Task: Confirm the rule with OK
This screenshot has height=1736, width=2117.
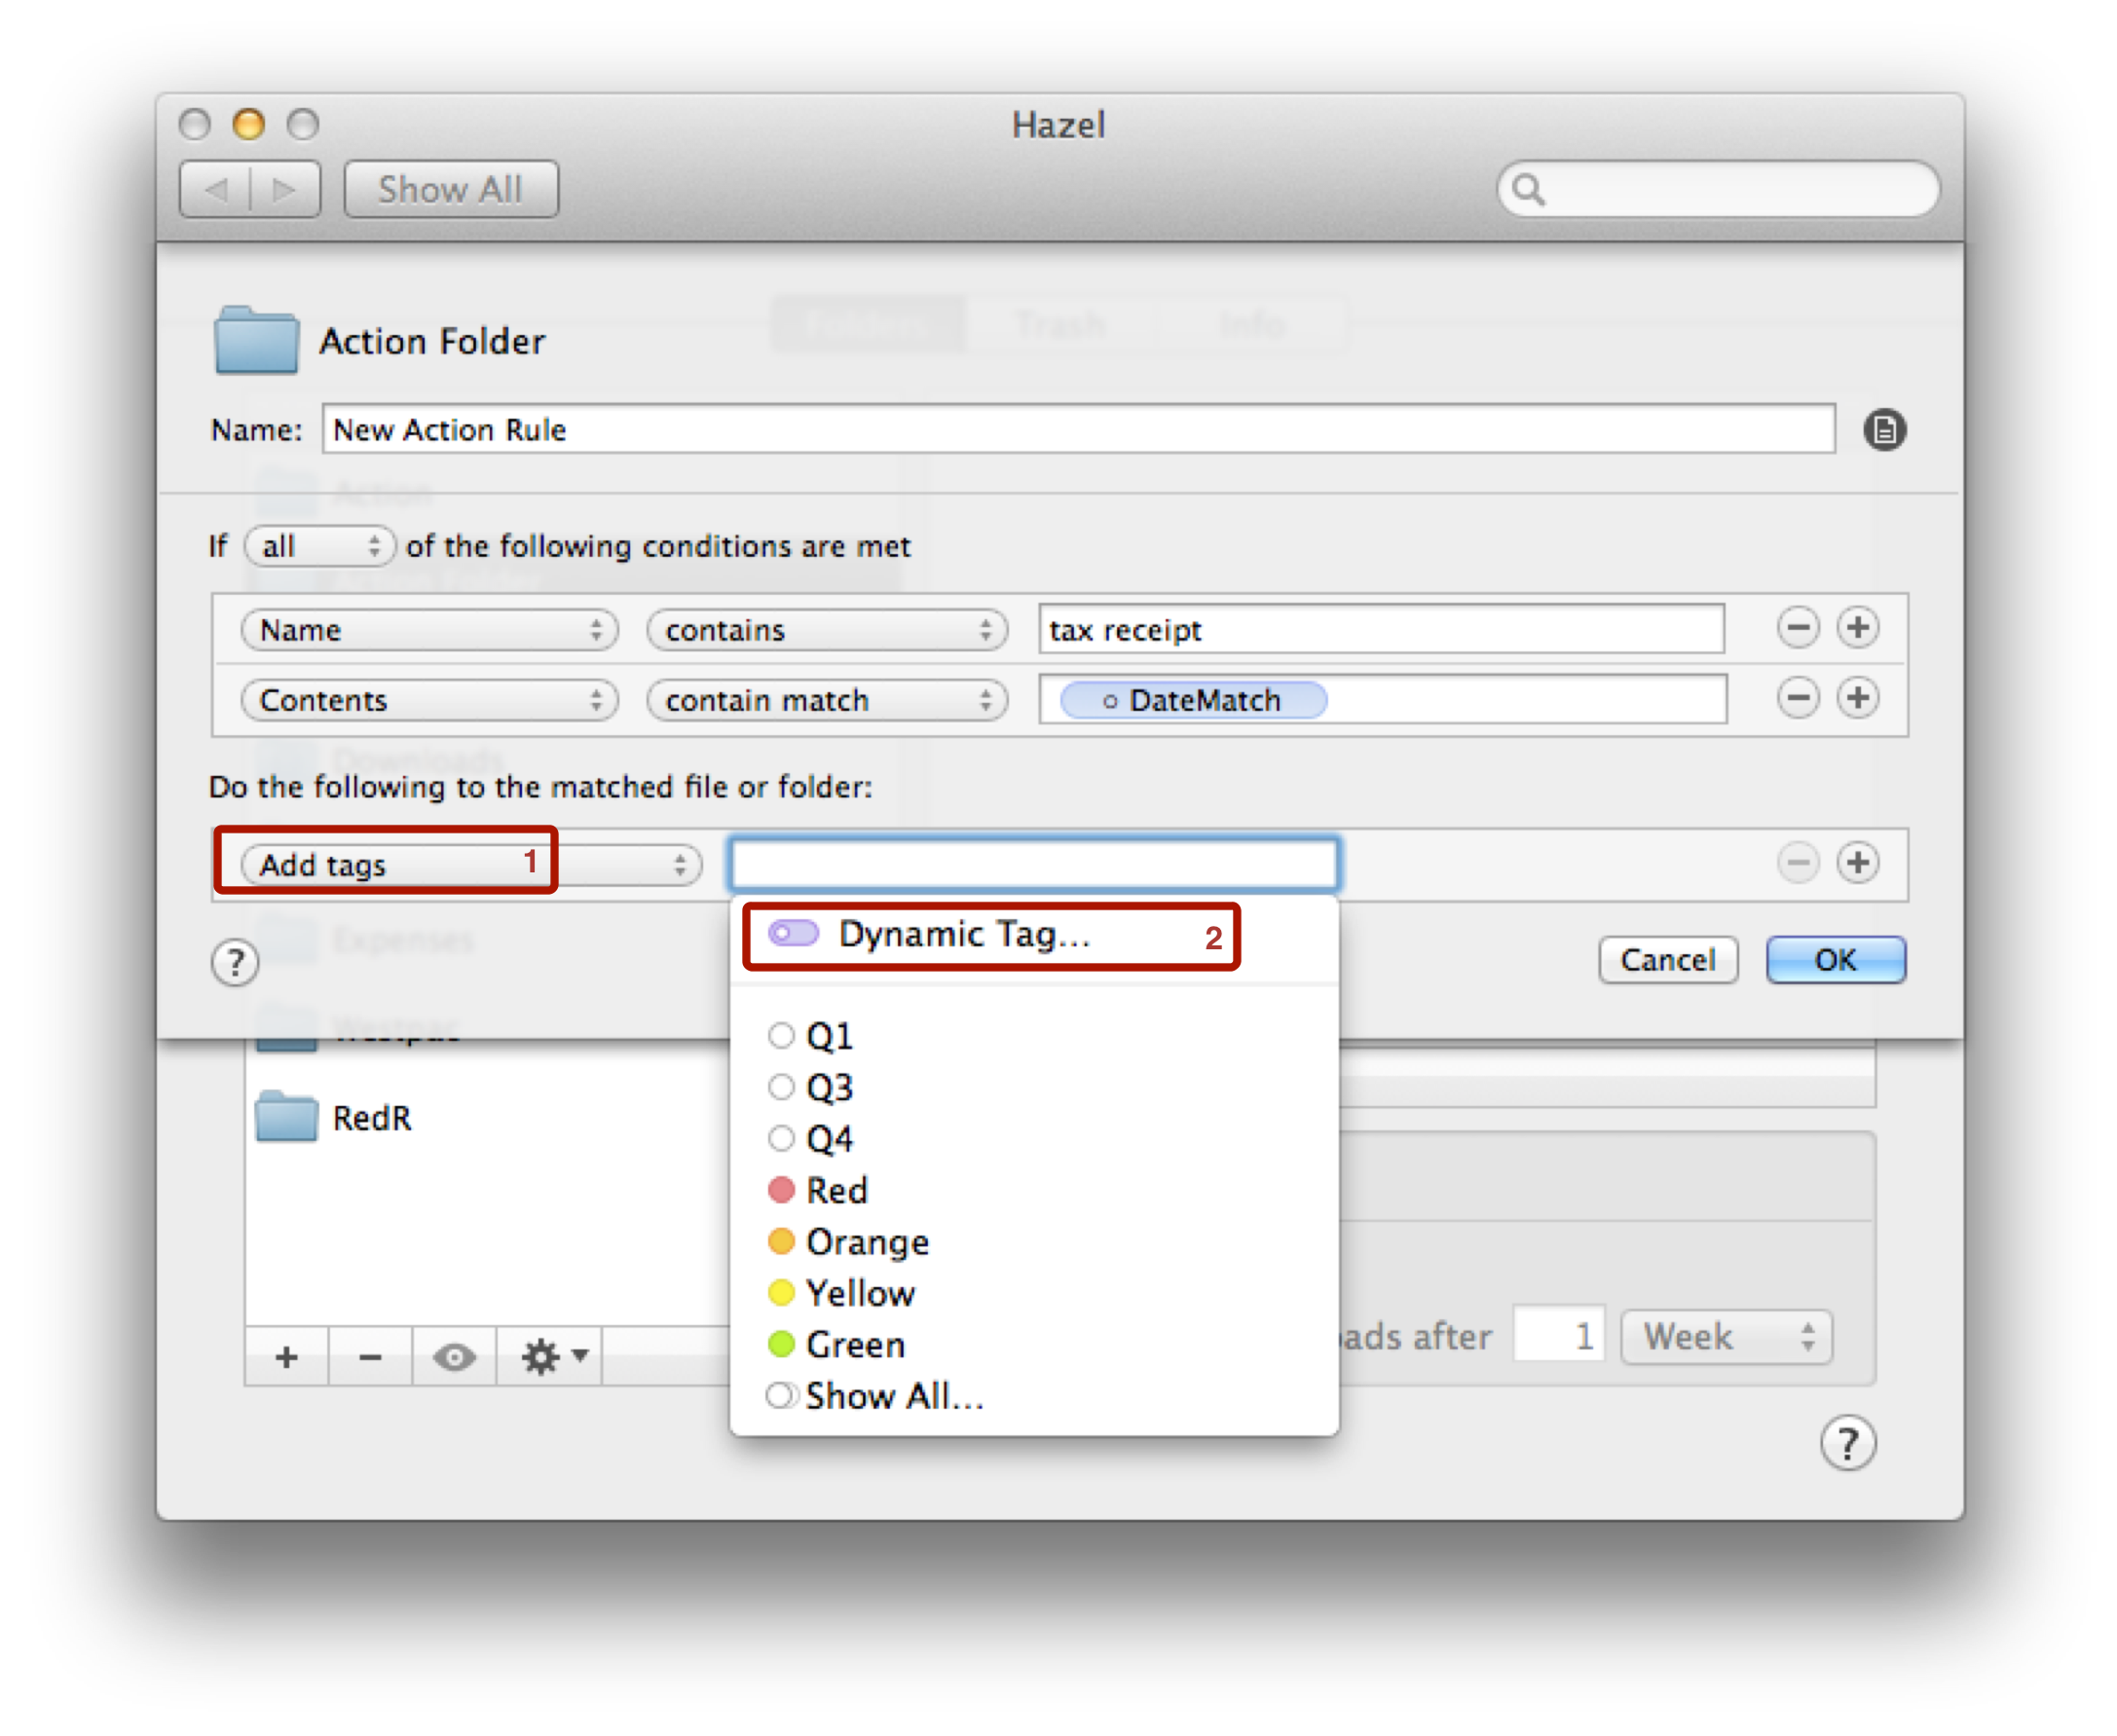Action: (1836, 960)
